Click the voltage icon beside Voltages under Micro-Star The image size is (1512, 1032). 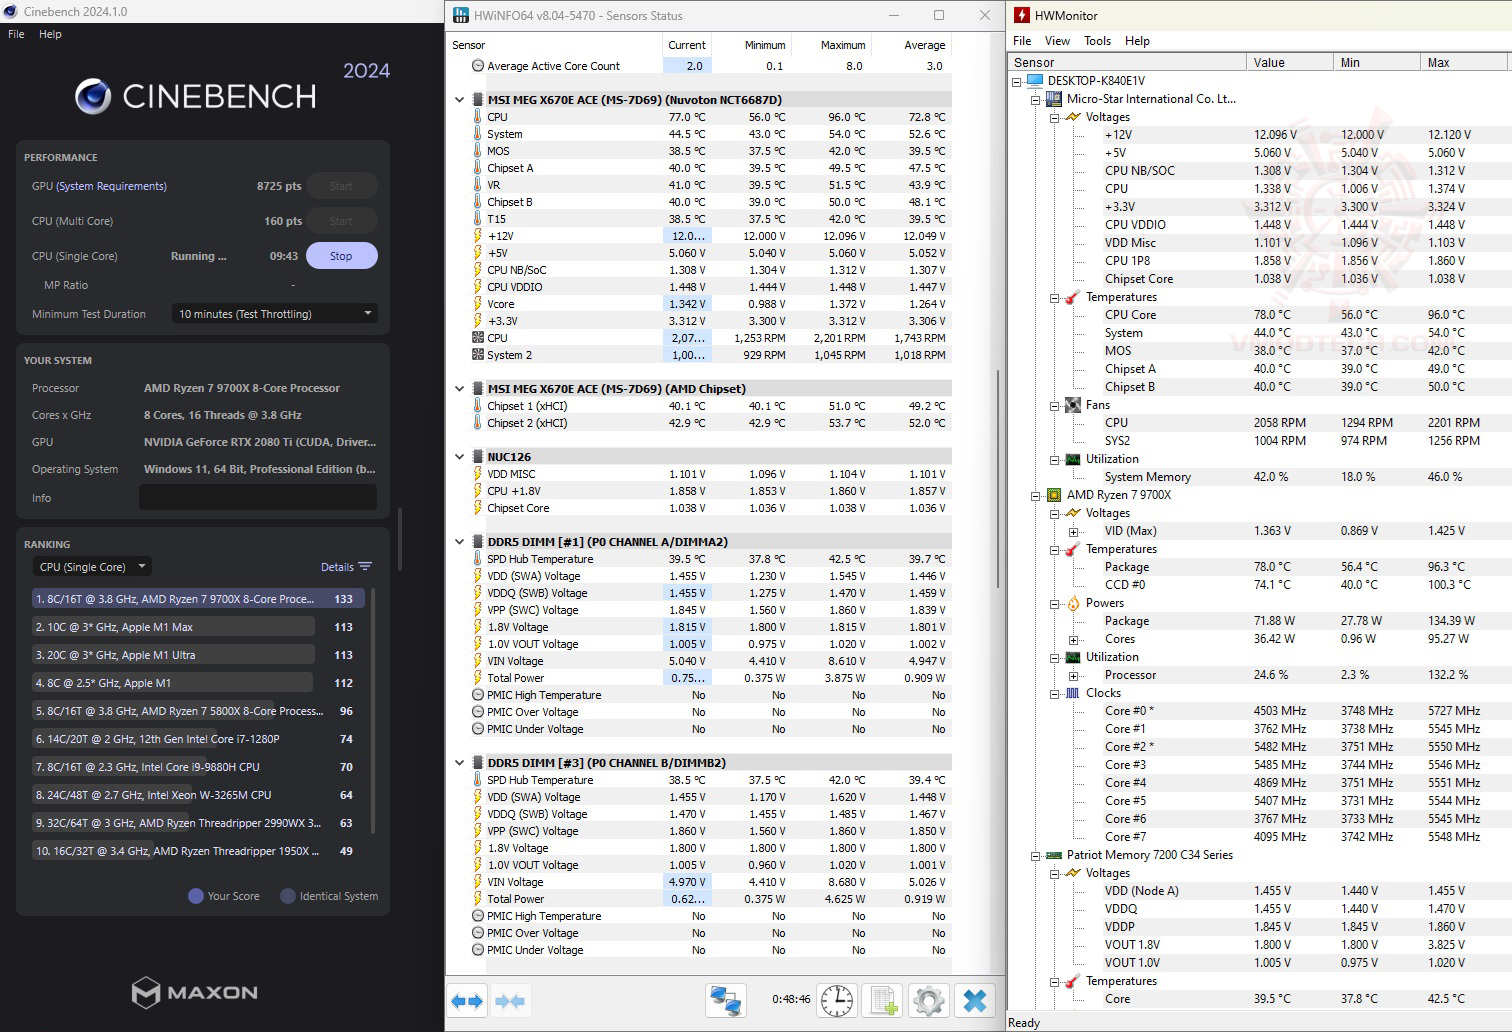tap(1073, 117)
